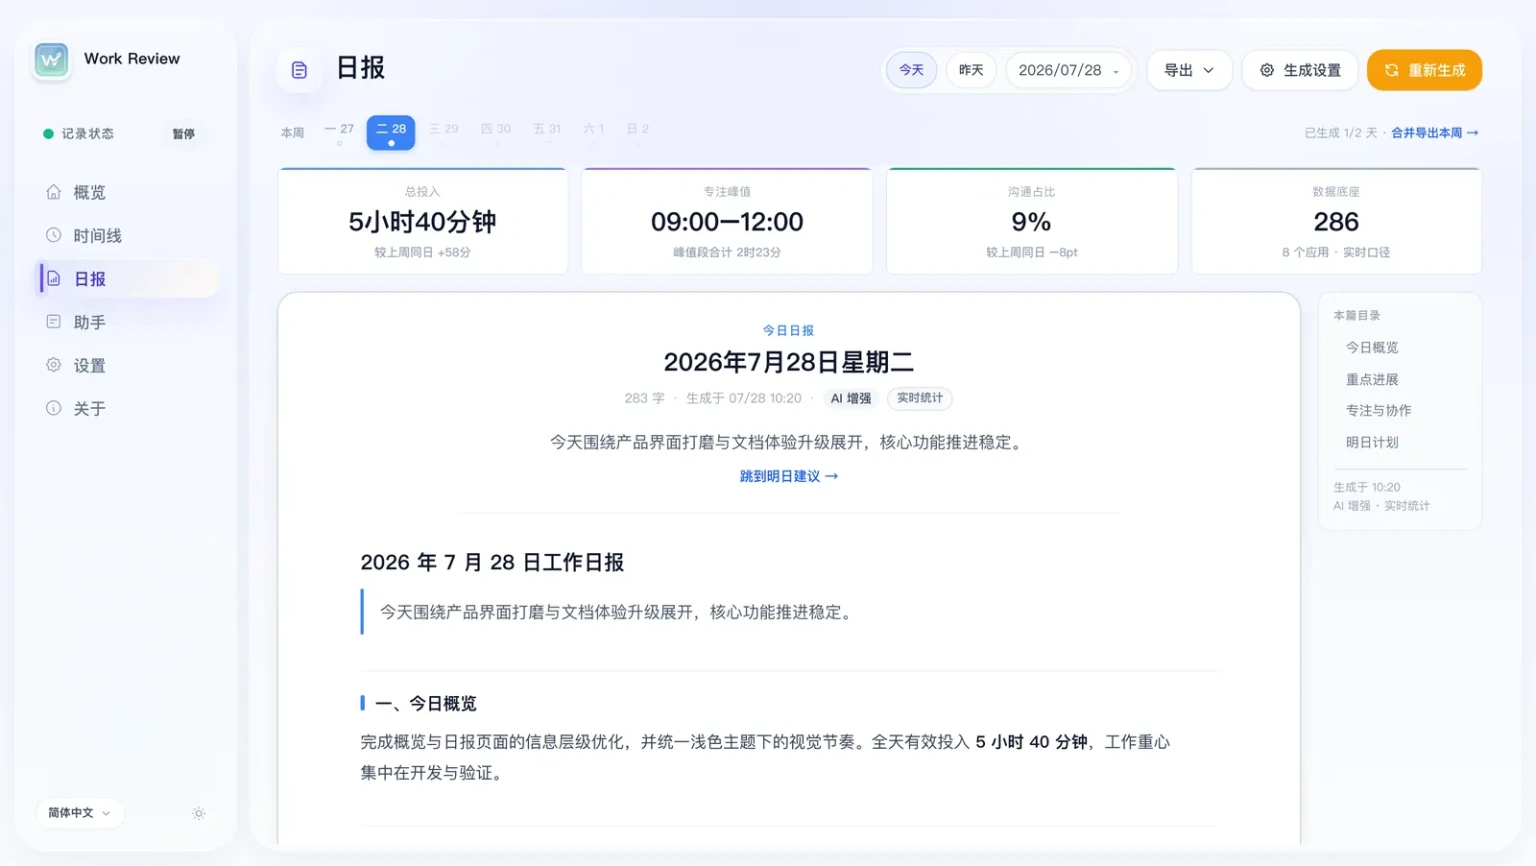
Task: Select the 六 1 day tab
Action: 594,132
